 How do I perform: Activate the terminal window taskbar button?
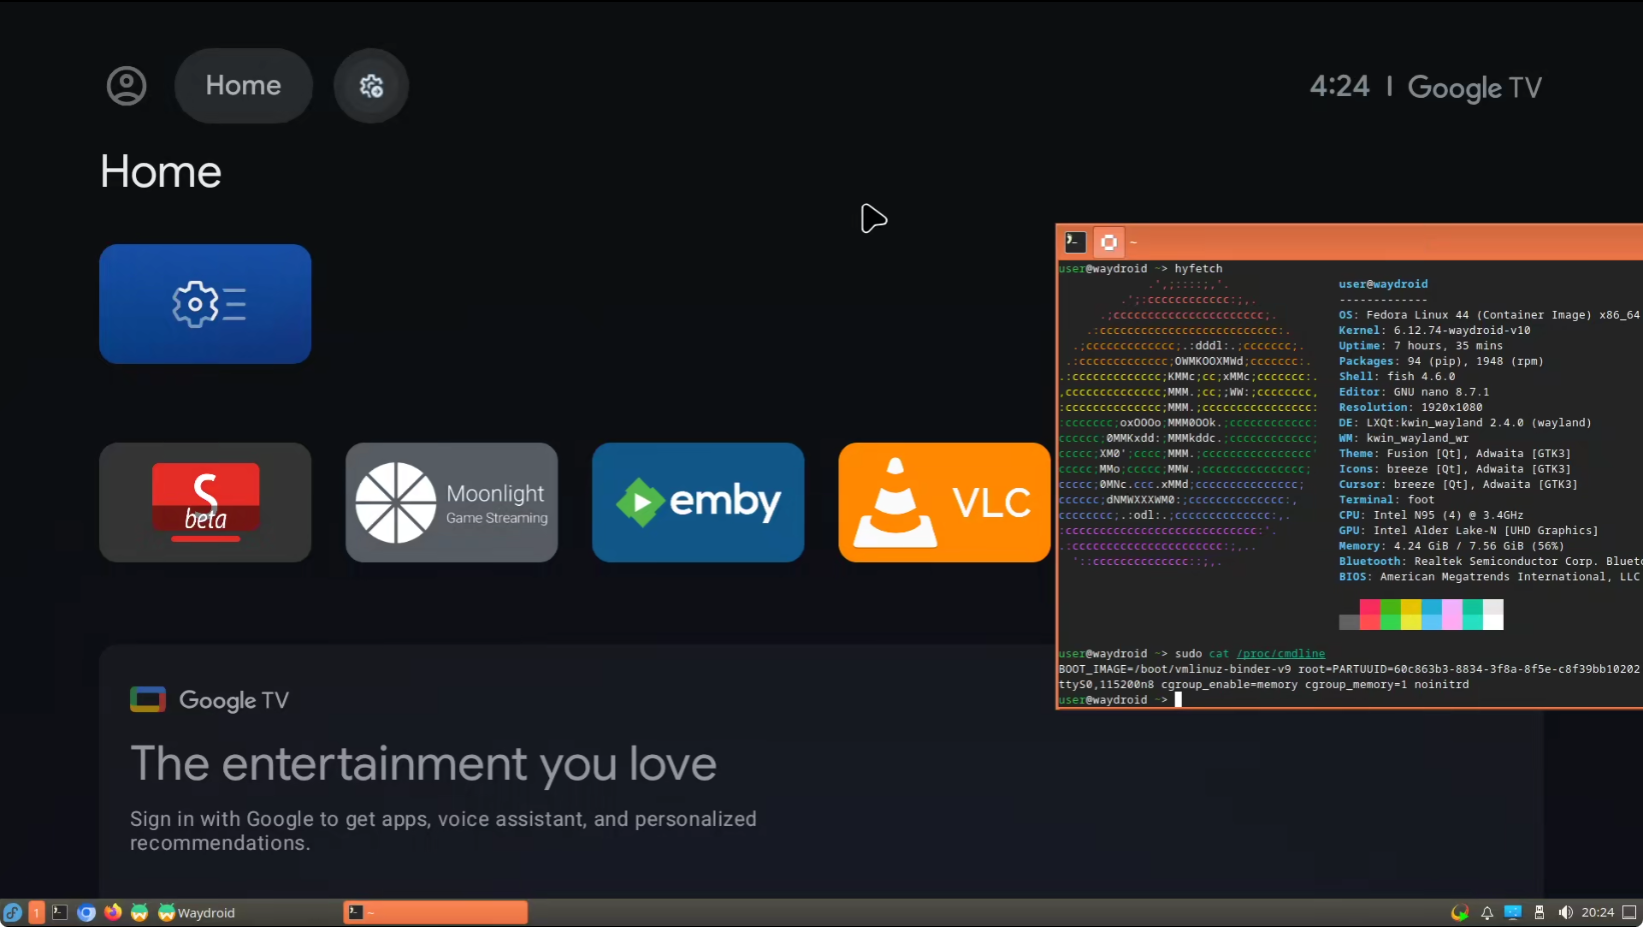(435, 912)
